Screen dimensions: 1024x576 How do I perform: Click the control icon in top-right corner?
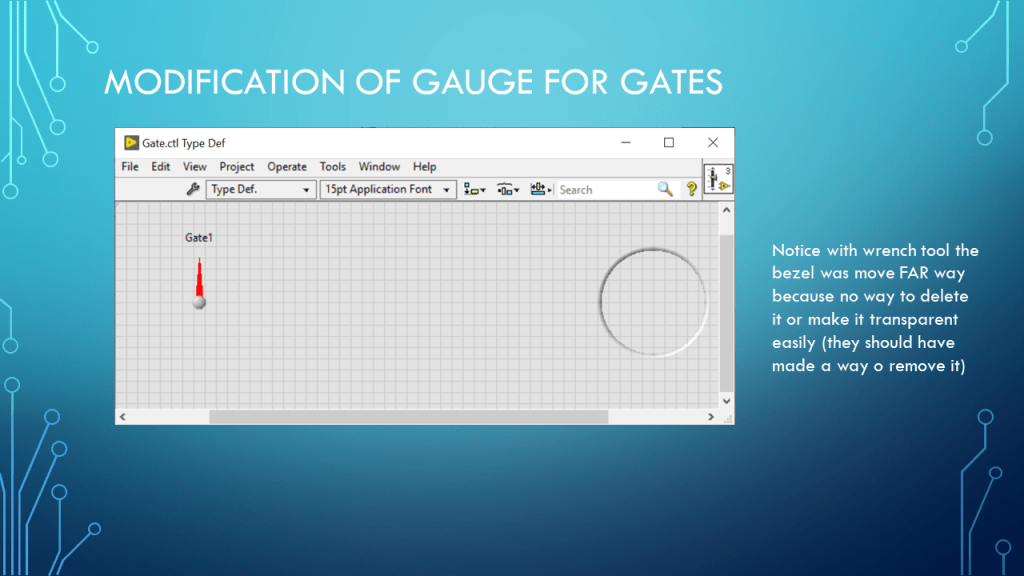(x=718, y=179)
